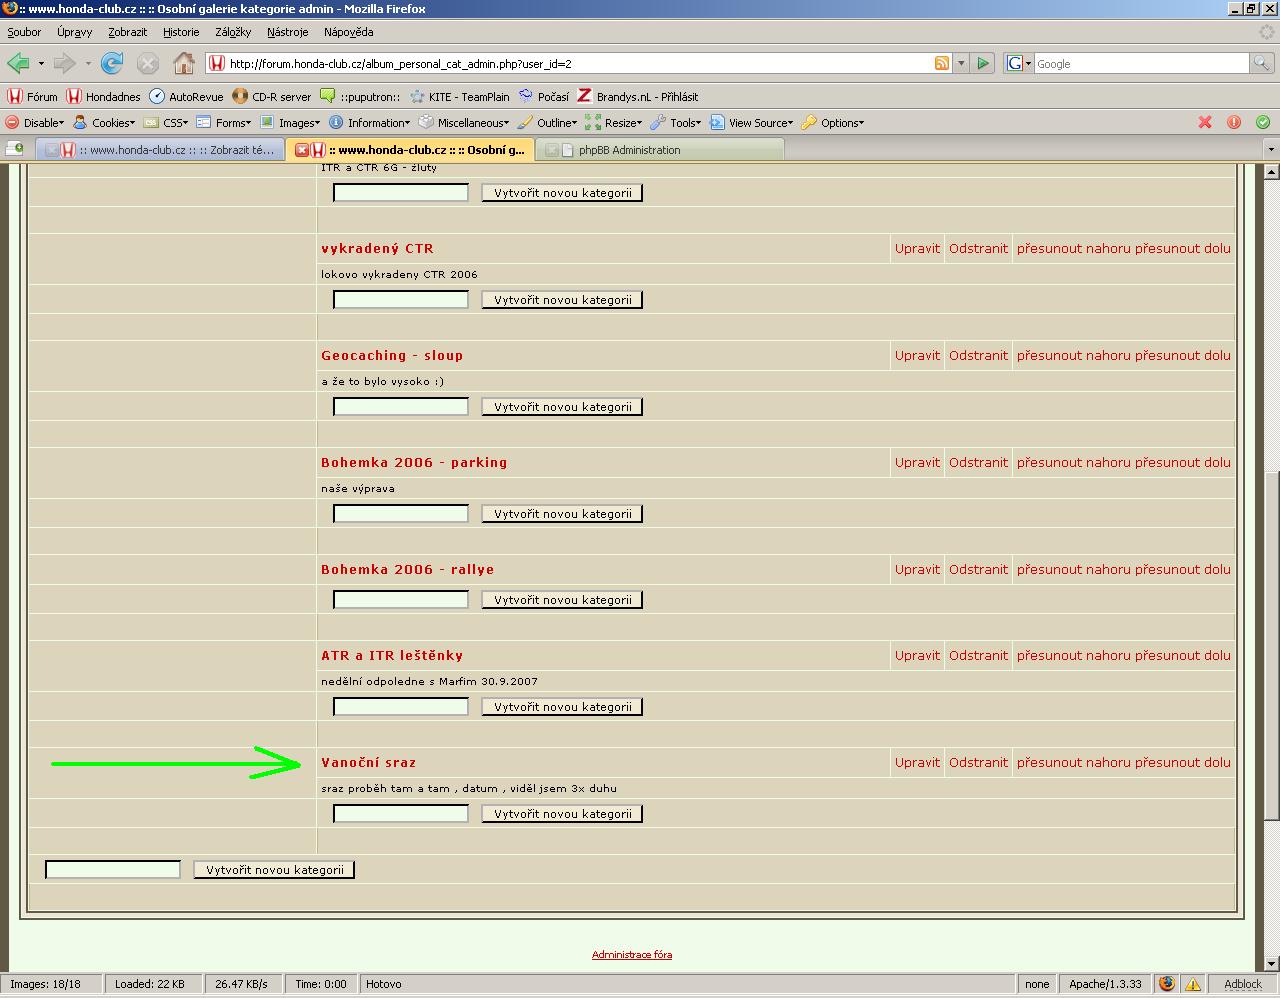Expand the Cookies dropdown menu

pos(105,123)
